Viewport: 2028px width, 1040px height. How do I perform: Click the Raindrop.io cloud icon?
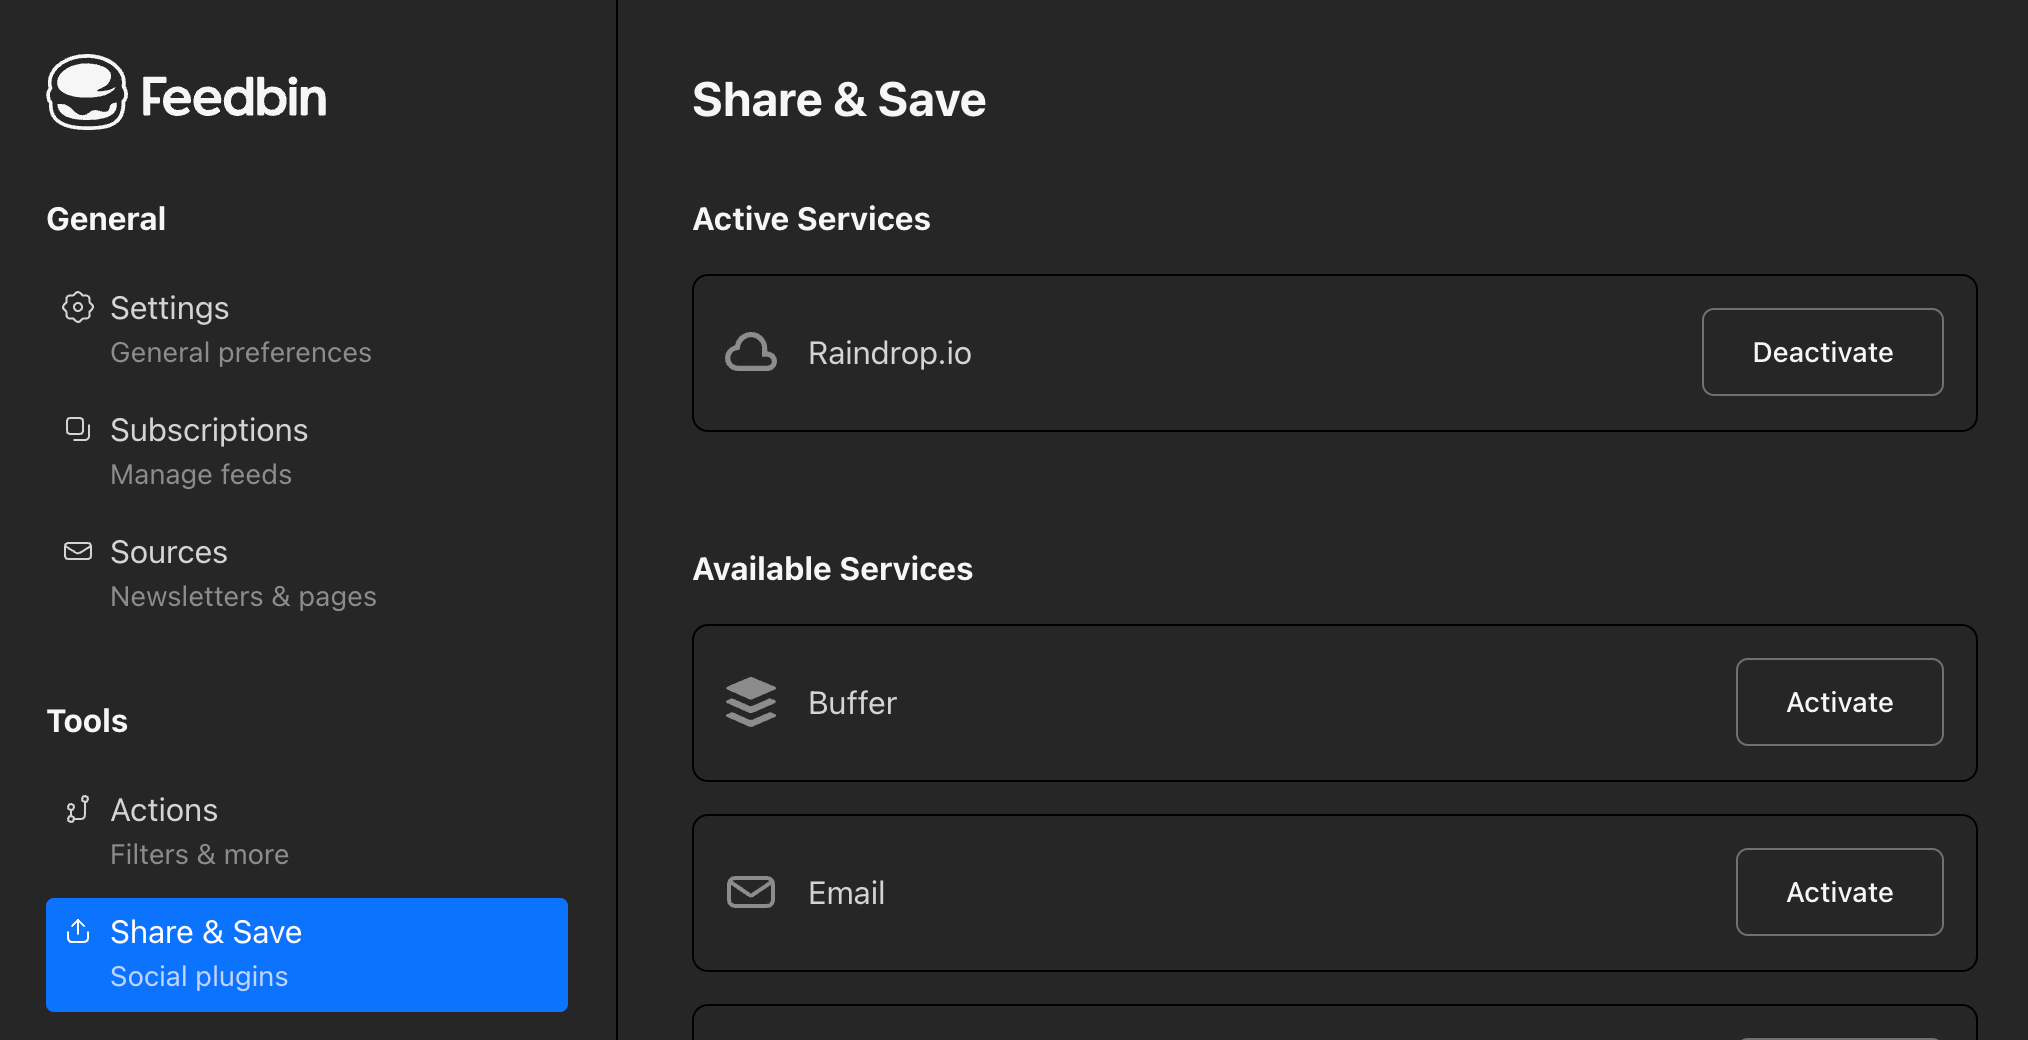[750, 353]
